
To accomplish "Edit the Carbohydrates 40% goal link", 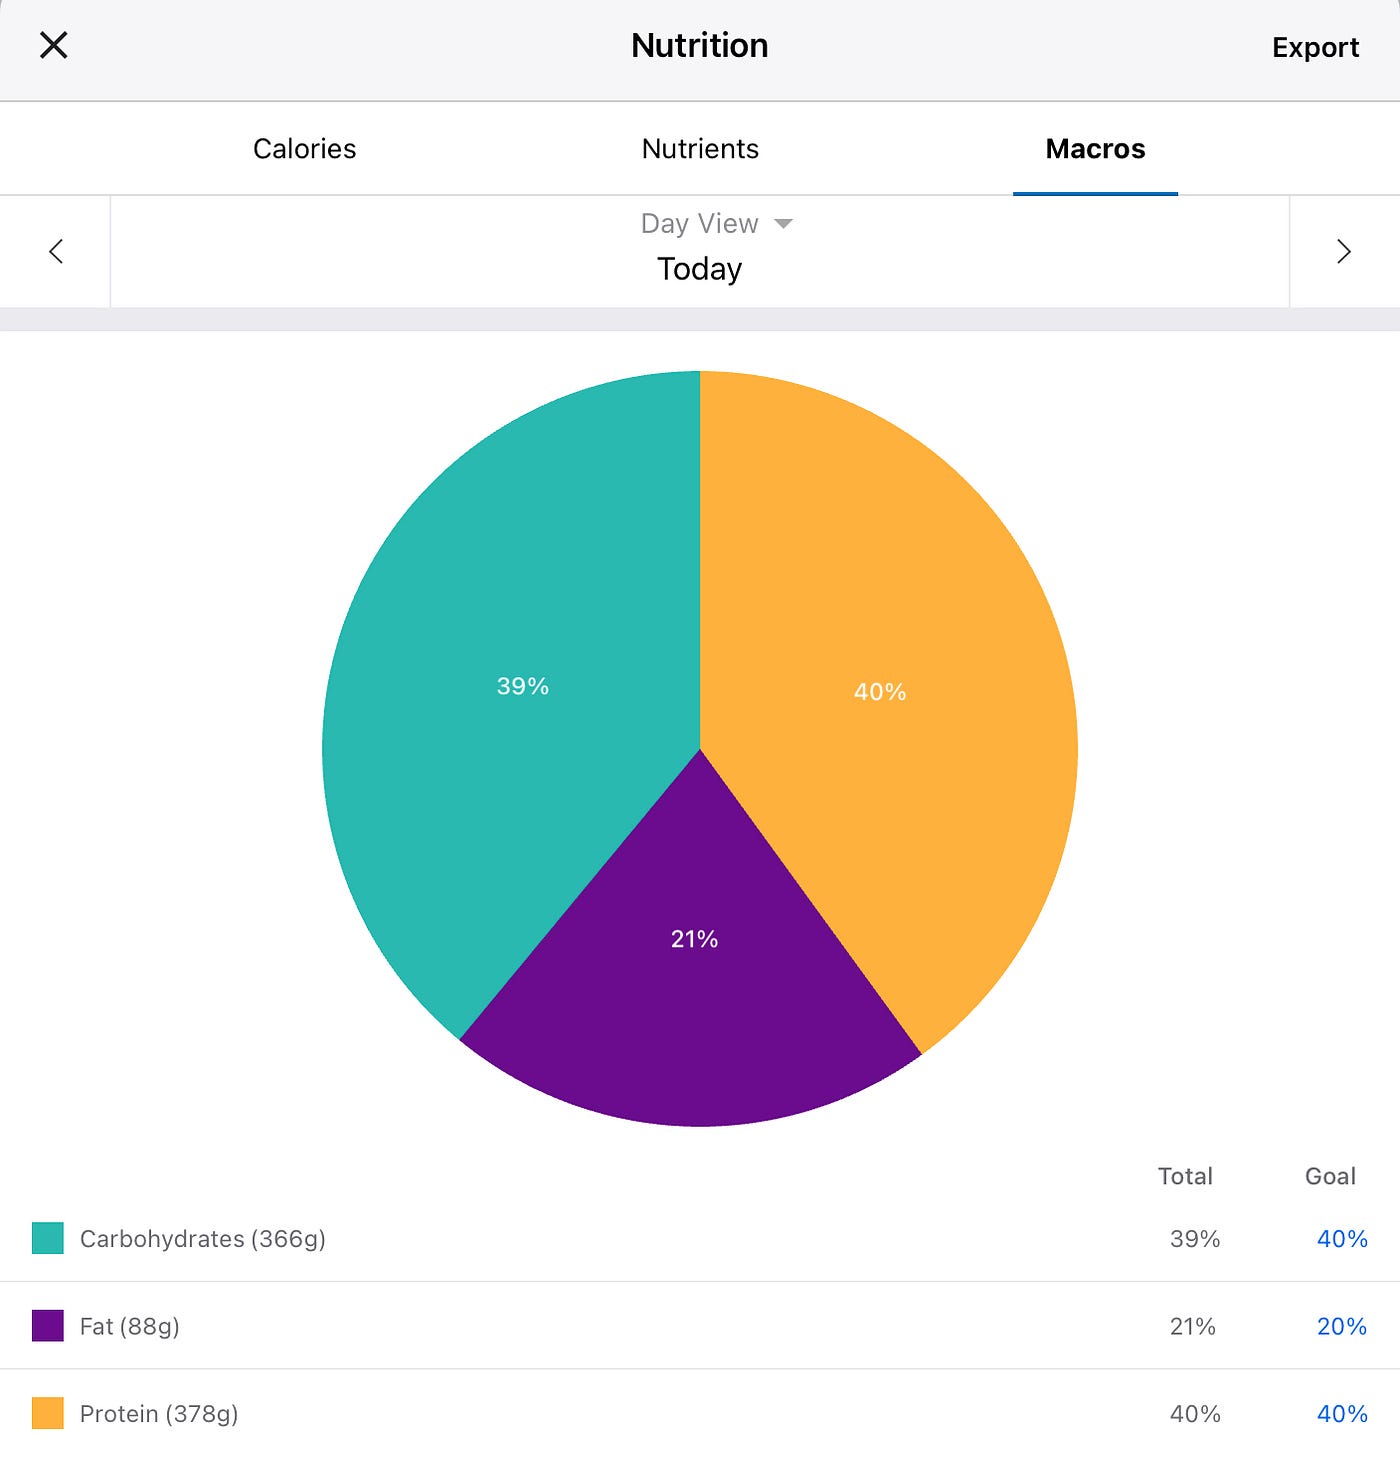I will pos(1342,1239).
